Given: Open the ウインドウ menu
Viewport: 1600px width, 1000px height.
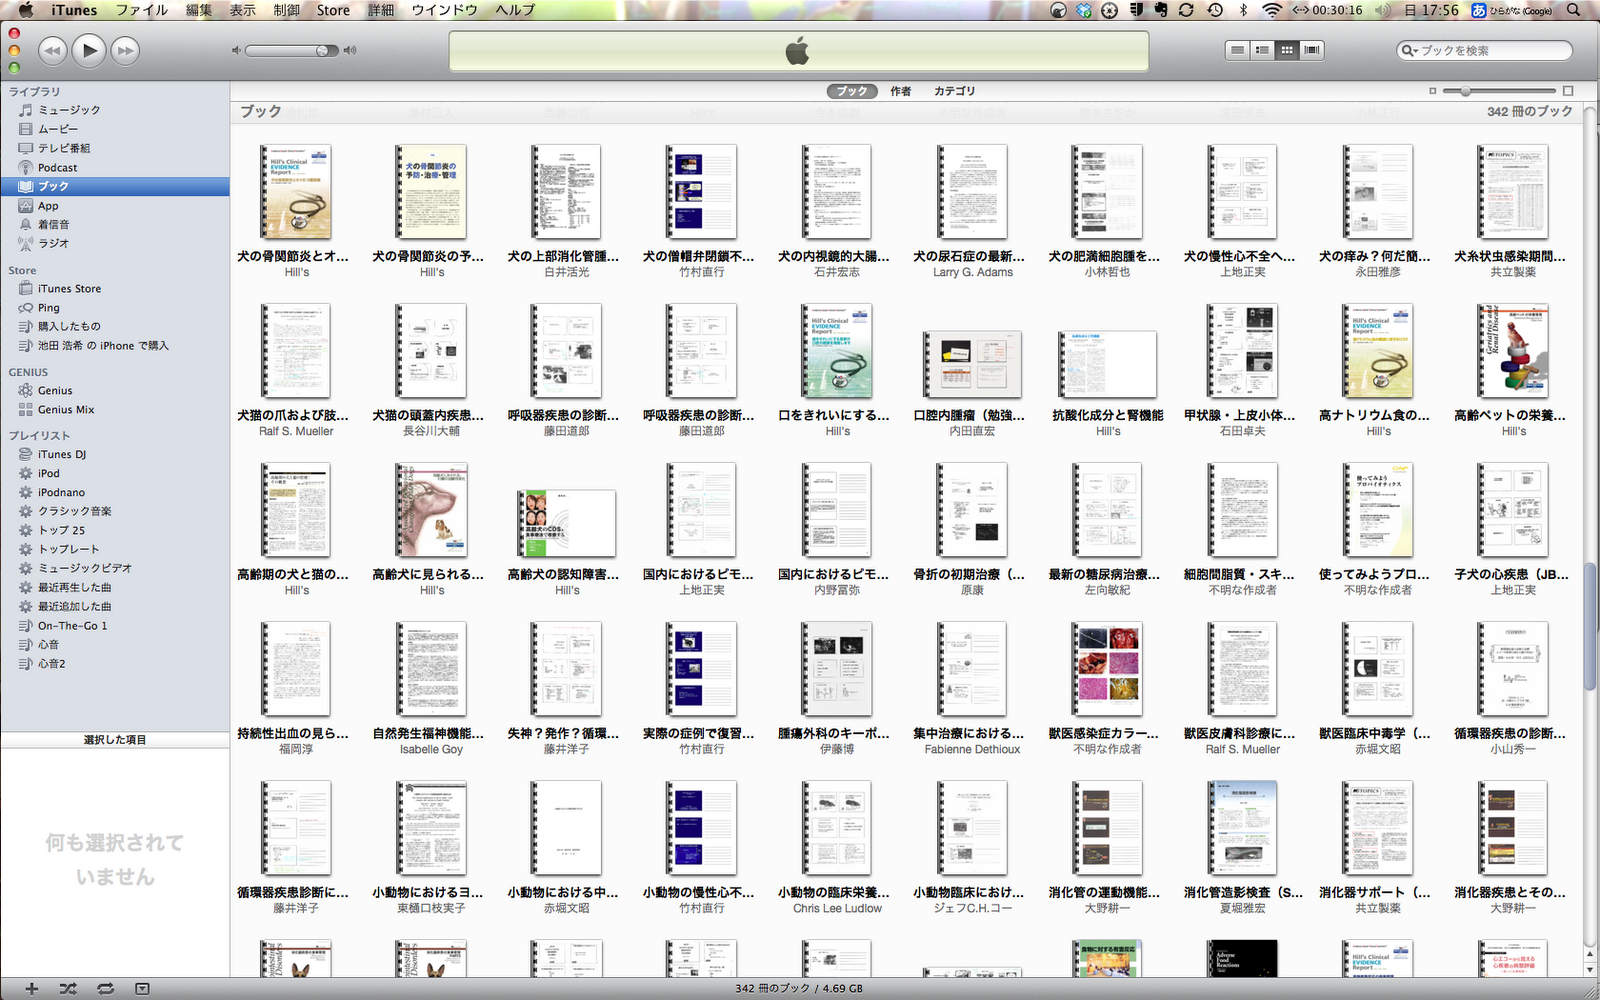Looking at the screenshot, I should (445, 10).
